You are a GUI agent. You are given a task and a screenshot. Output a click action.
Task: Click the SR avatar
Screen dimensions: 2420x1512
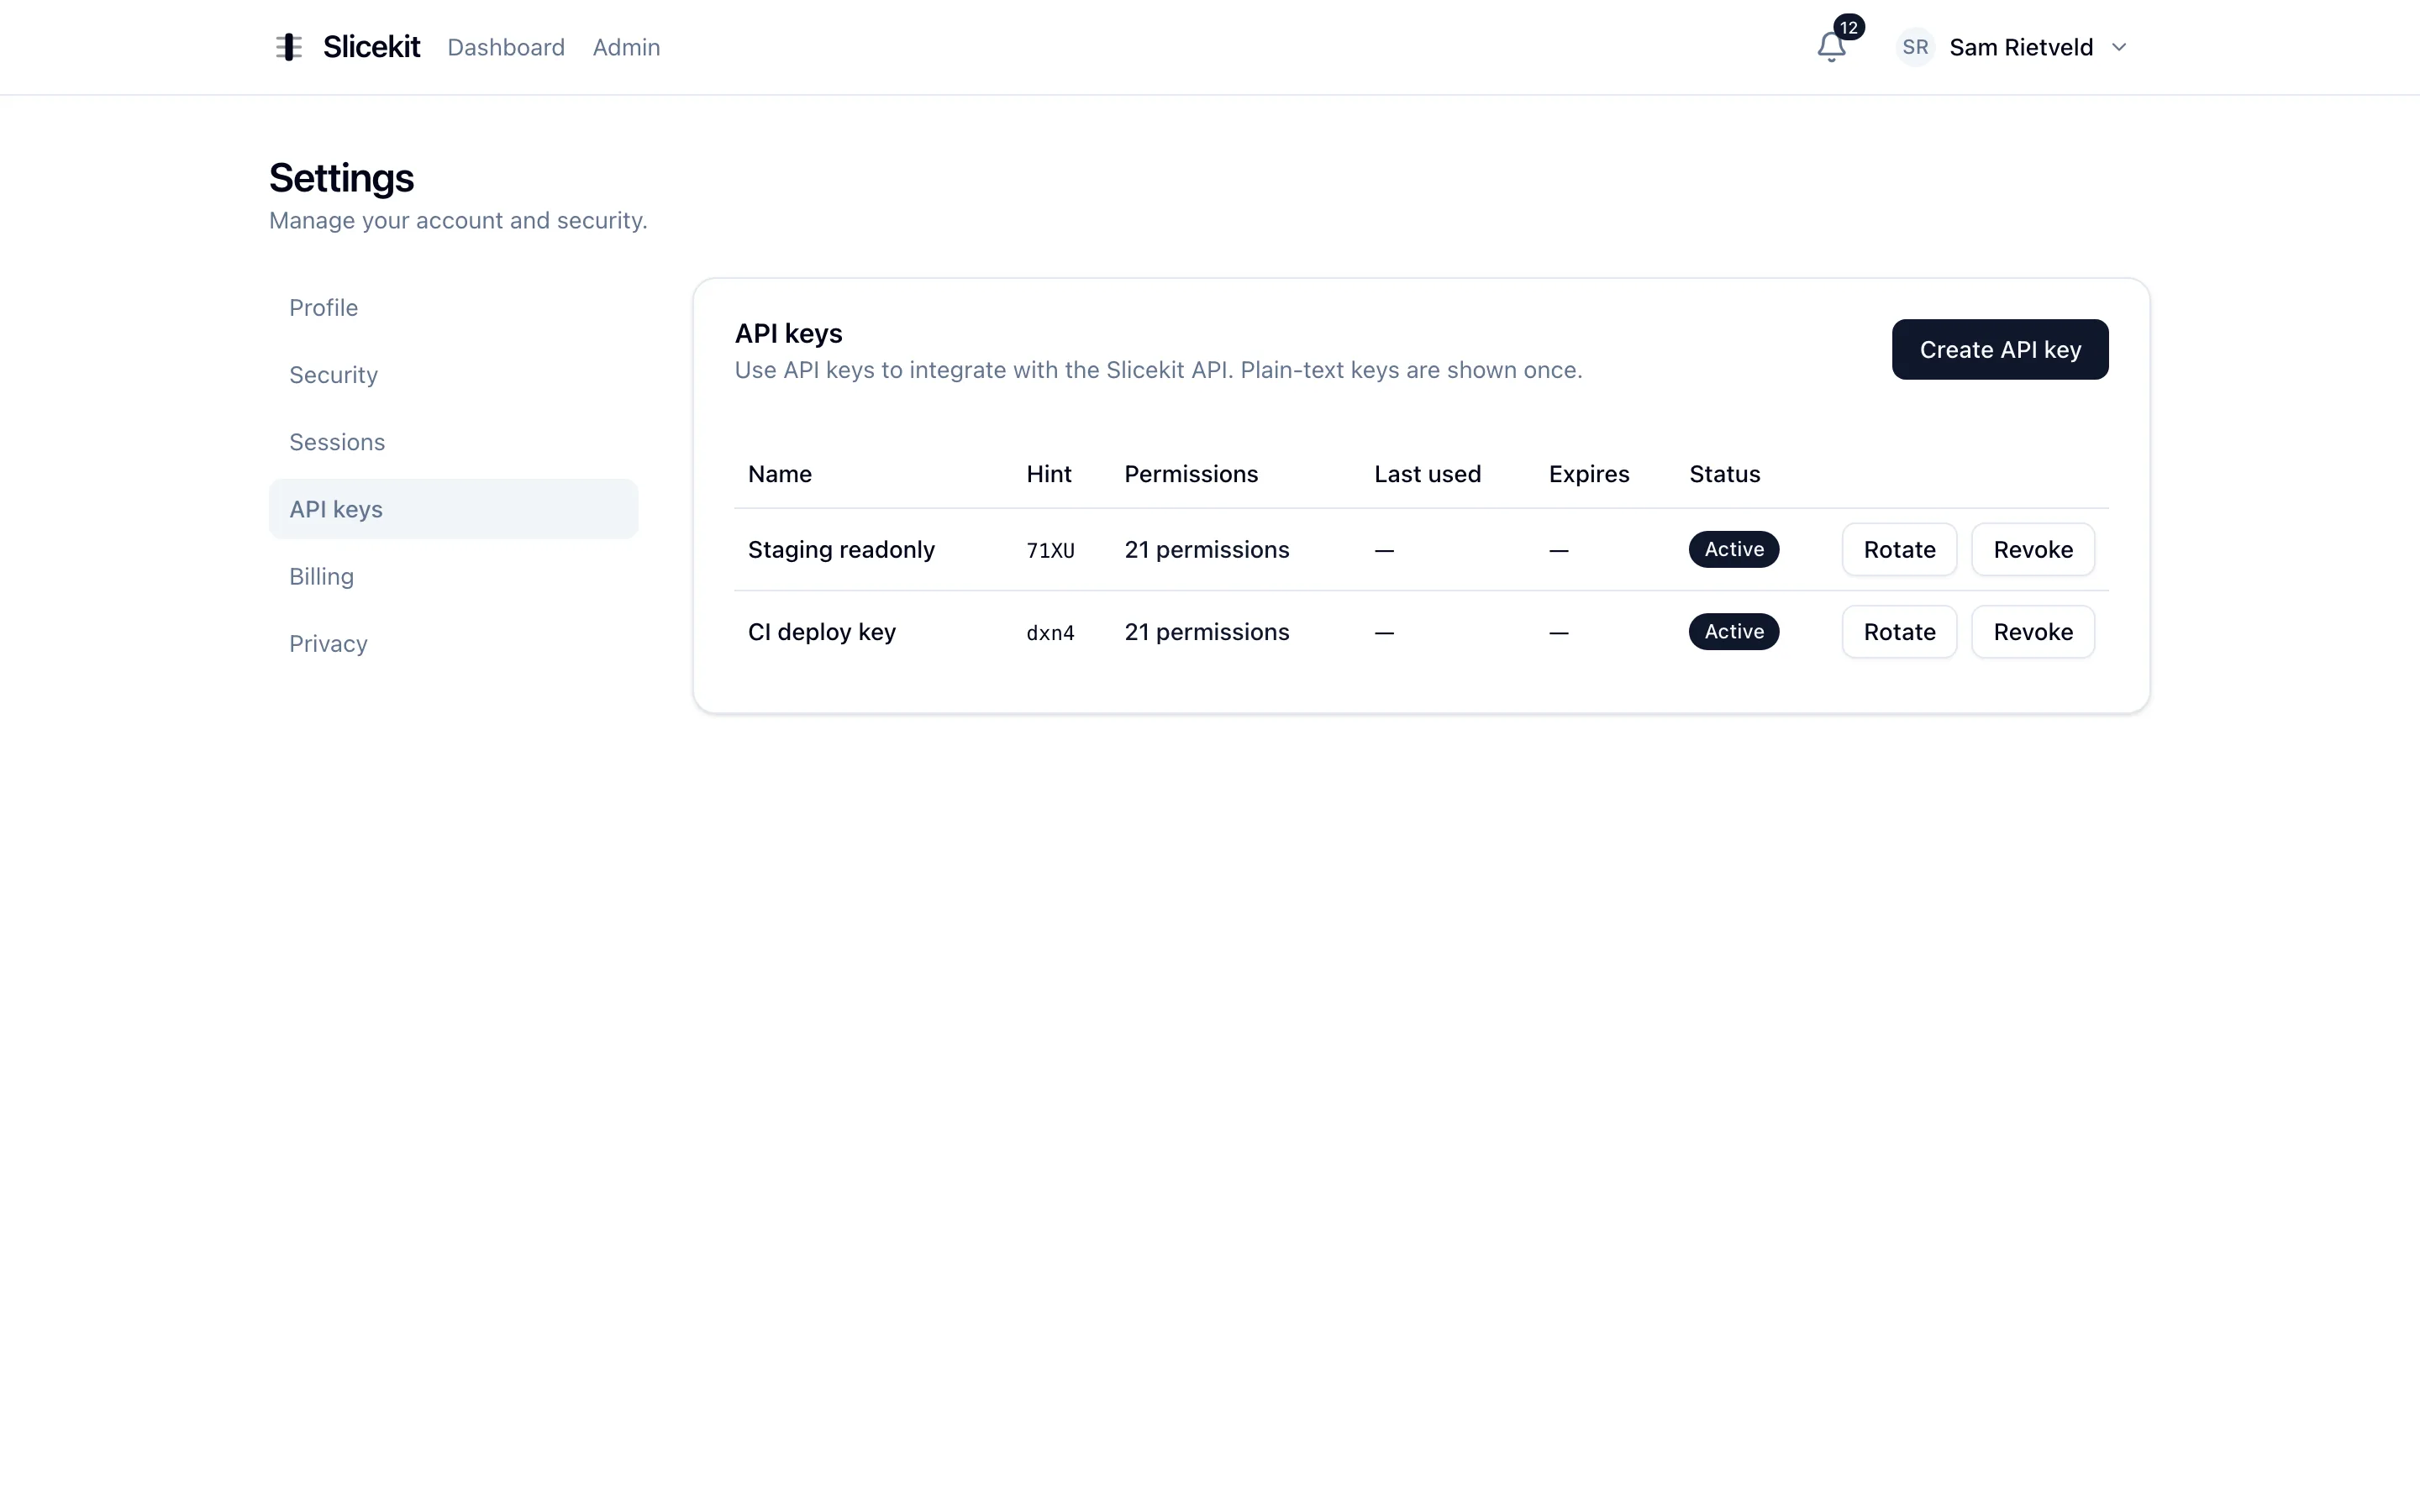(1915, 47)
